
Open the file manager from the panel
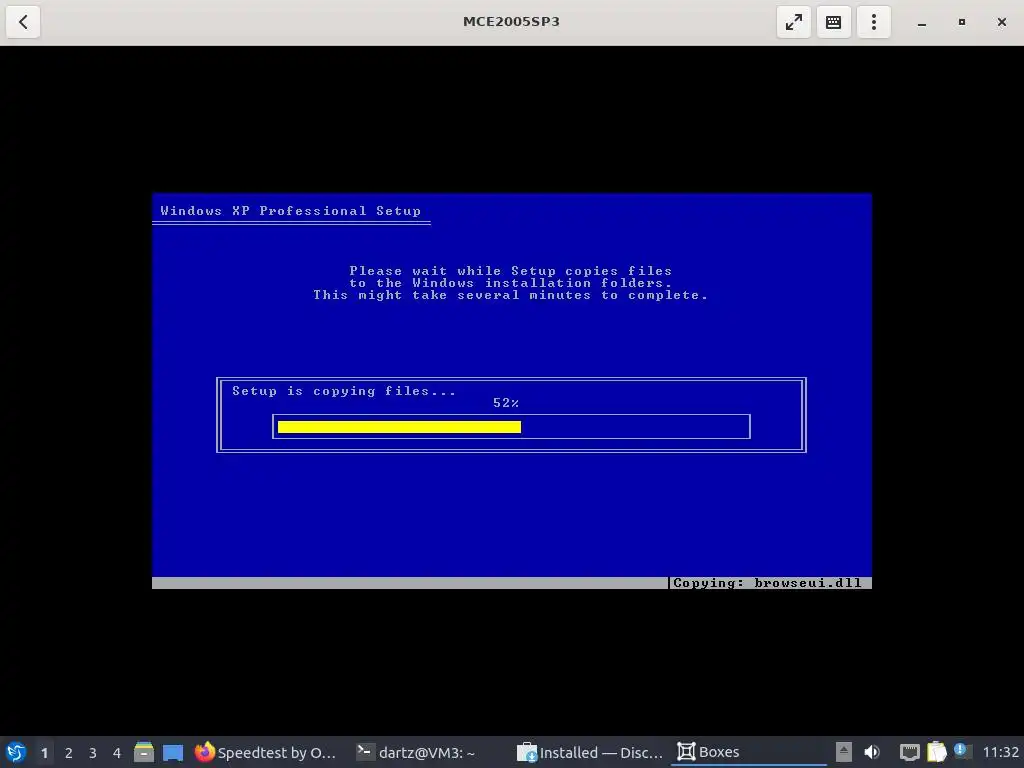point(144,752)
